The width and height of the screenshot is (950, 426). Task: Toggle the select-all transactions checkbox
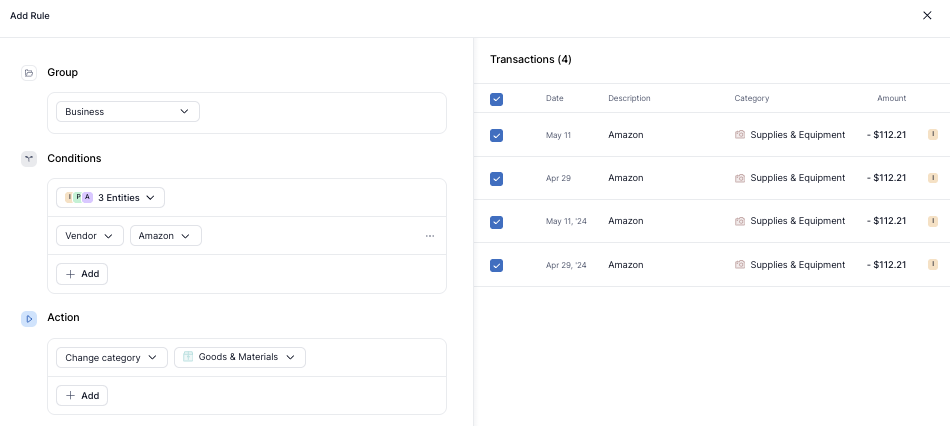[497, 99]
